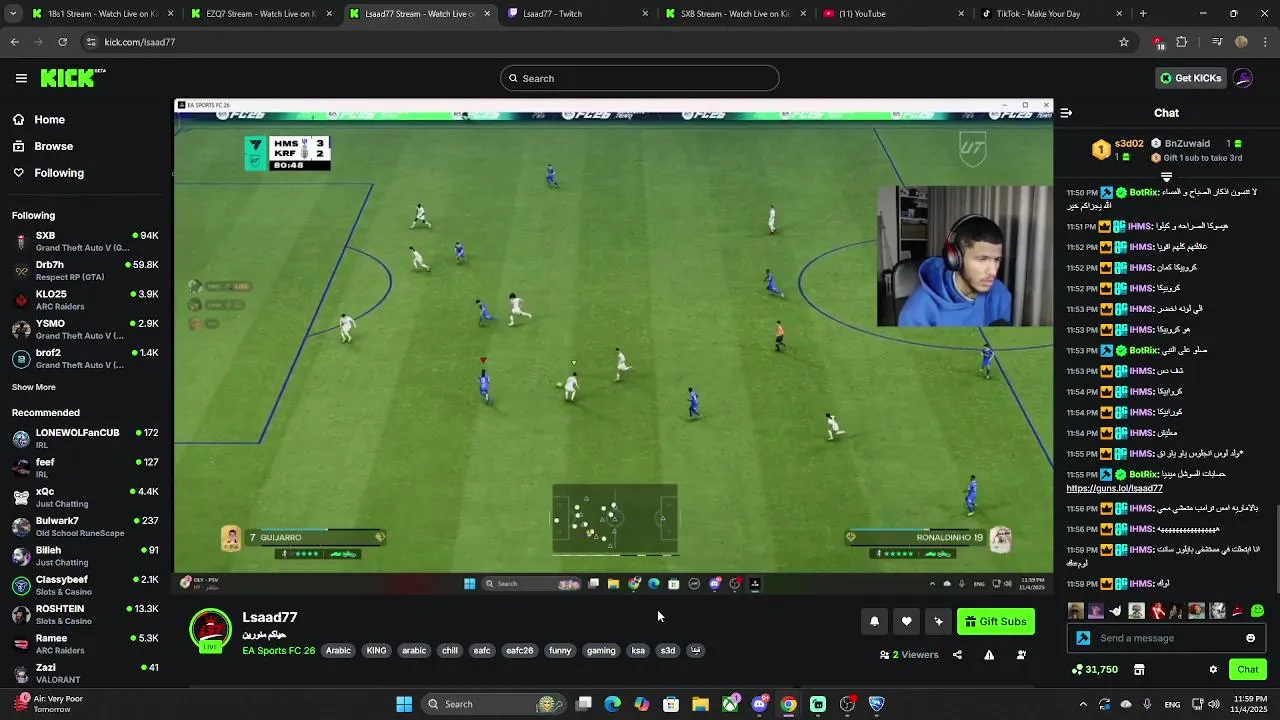The height and width of the screenshot is (720, 1280).
Task: Click the eafc26 tag
Action: 519,650
